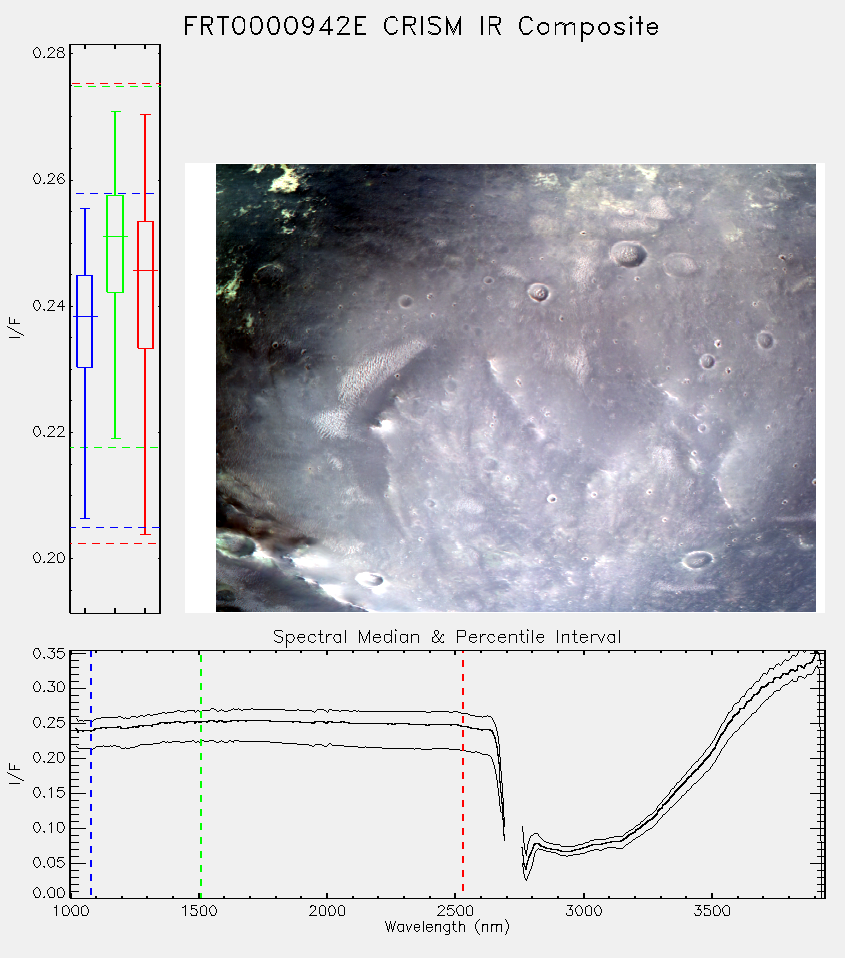Click the 2000 tick label on wavelength axis
845x958 pixels.
click(327, 912)
